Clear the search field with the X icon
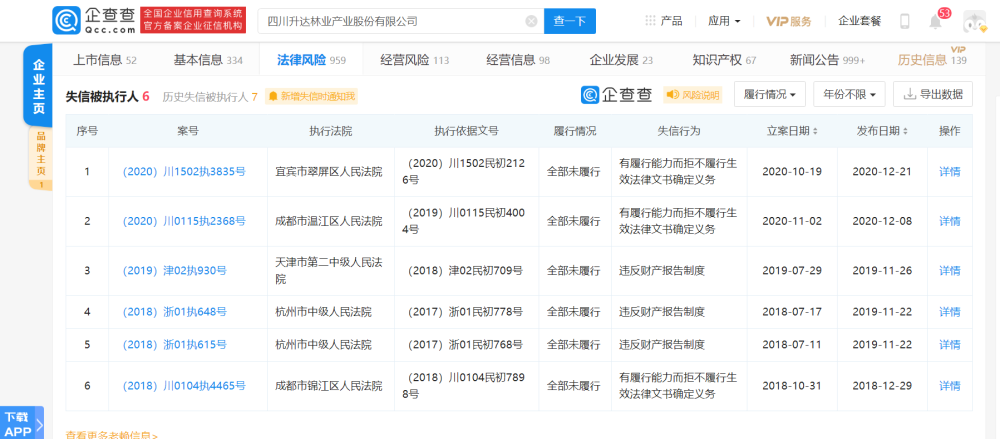 (531, 21)
